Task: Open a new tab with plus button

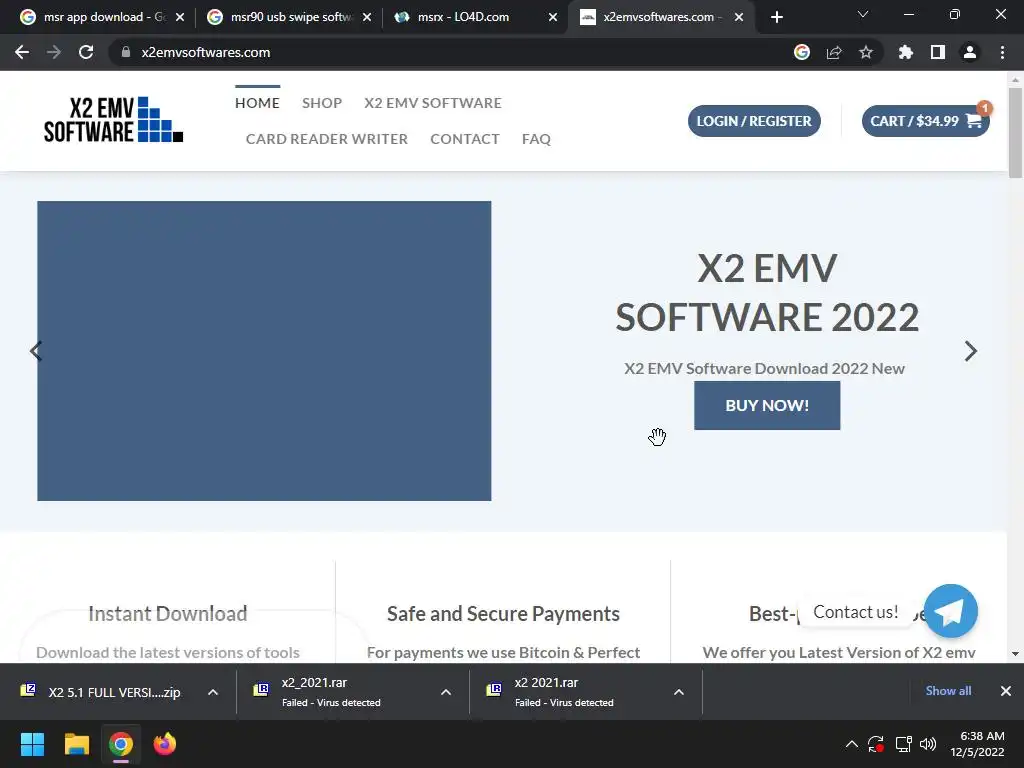Action: pos(776,17)
